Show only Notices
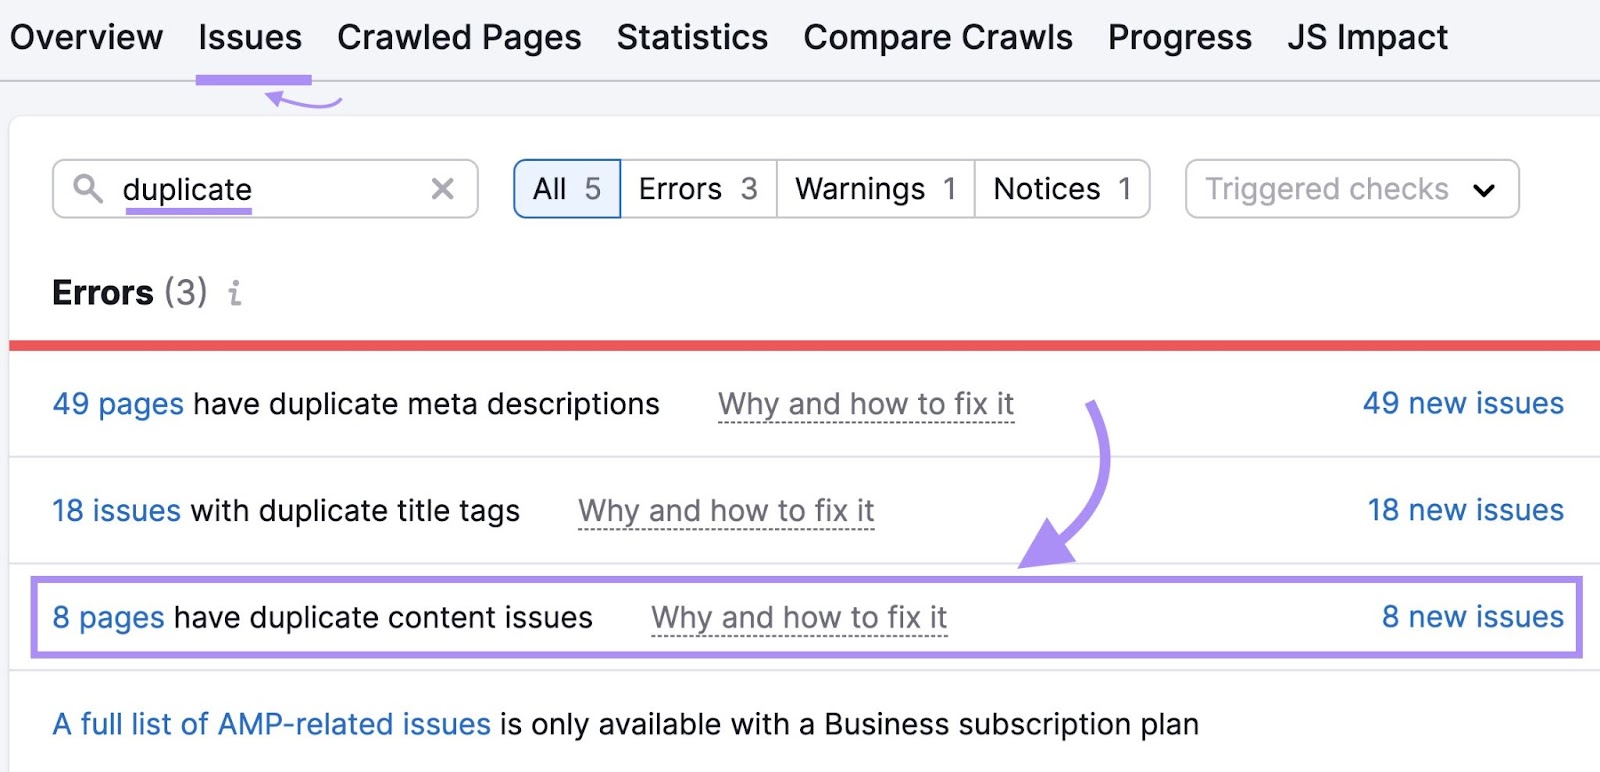 [x=1060, y=189]
